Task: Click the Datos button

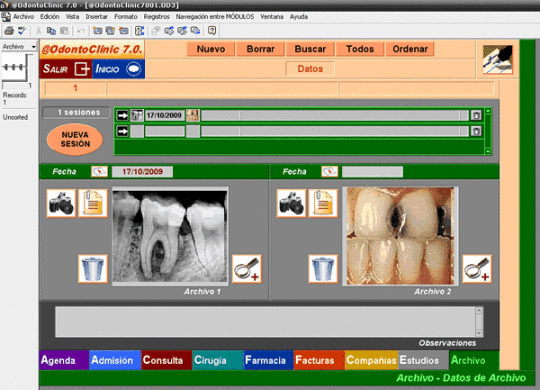Action: (x=310, y=69)
